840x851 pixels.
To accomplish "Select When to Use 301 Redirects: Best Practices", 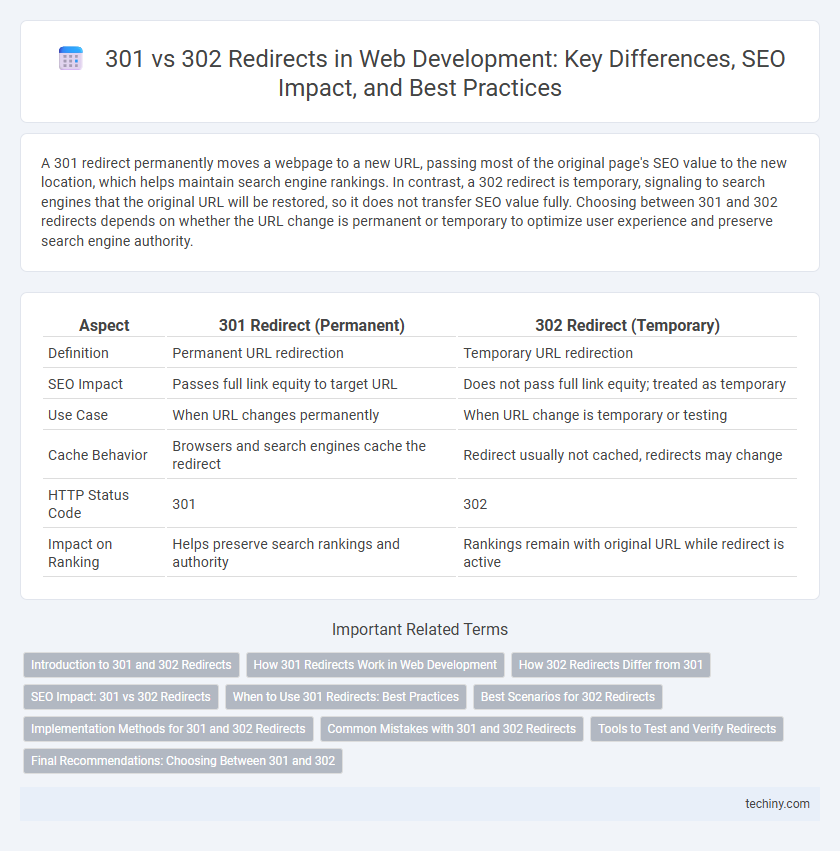I will pyautogui.click(x=346, y=697).
